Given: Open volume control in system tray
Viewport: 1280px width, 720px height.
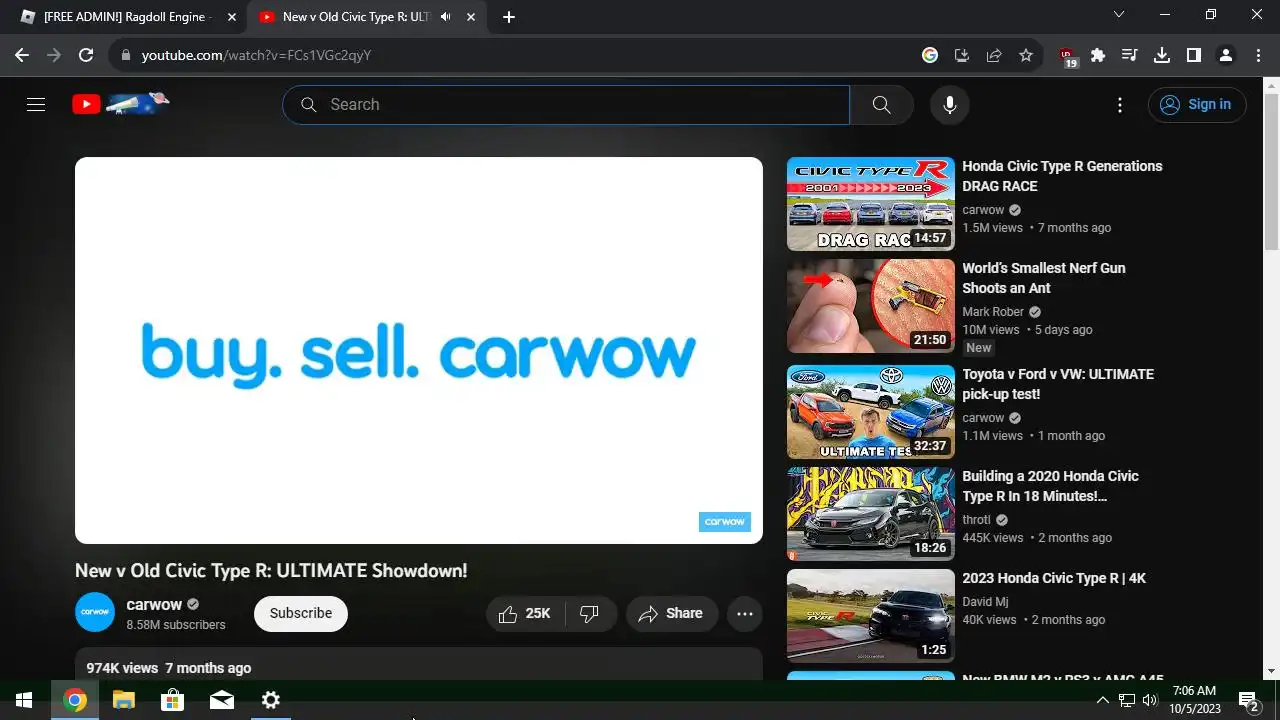Looking at the screenshot, I should pyautogui.click(x=1150, y=700).
